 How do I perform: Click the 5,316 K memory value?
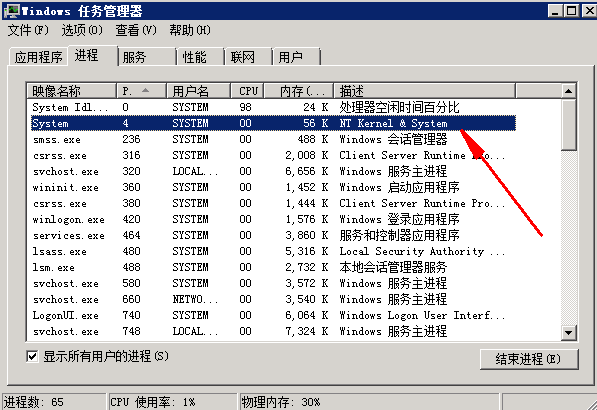pyautogui.click(x=307, y=251)
